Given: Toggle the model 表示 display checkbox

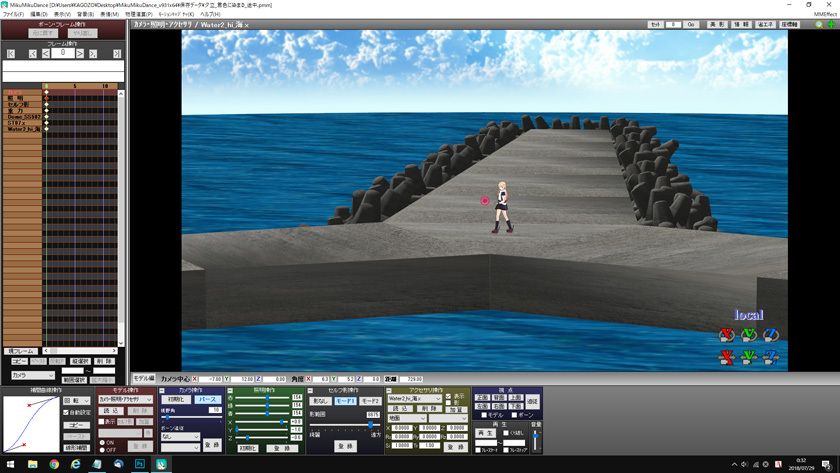Looking at the screenshot, I should coord(101,422).
